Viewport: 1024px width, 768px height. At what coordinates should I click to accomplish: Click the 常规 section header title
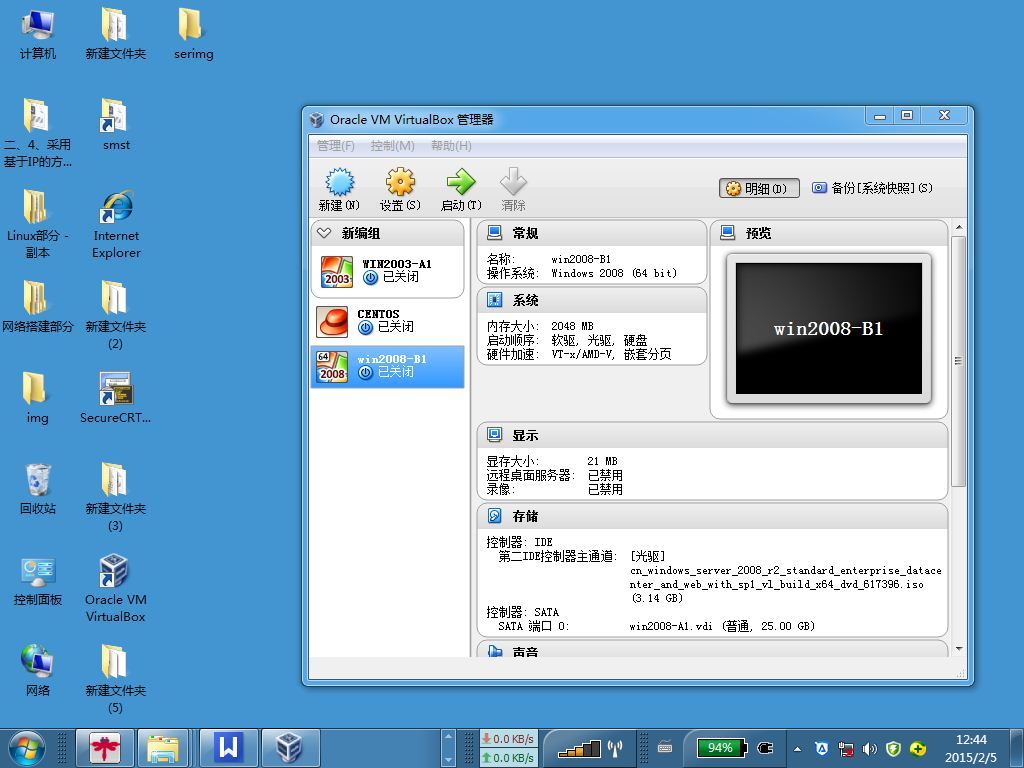(525, 233)
